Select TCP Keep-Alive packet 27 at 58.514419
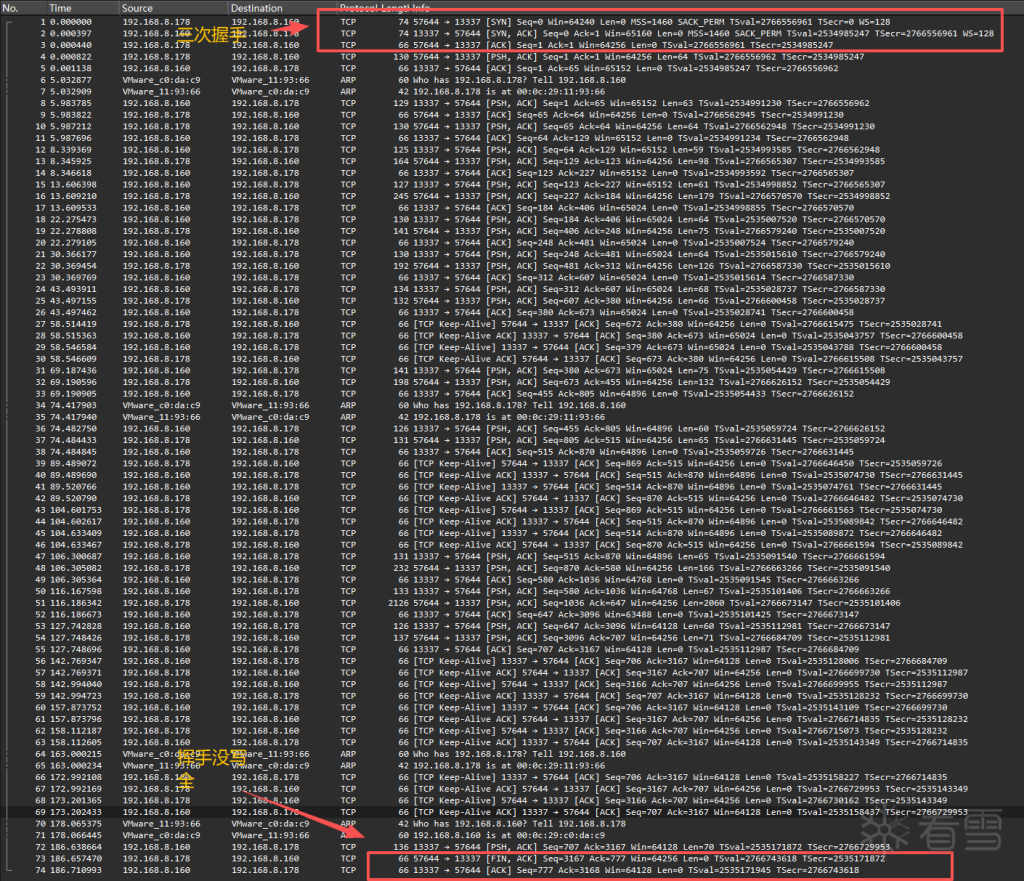1024x881 pixels. click(x=512, y=324)
